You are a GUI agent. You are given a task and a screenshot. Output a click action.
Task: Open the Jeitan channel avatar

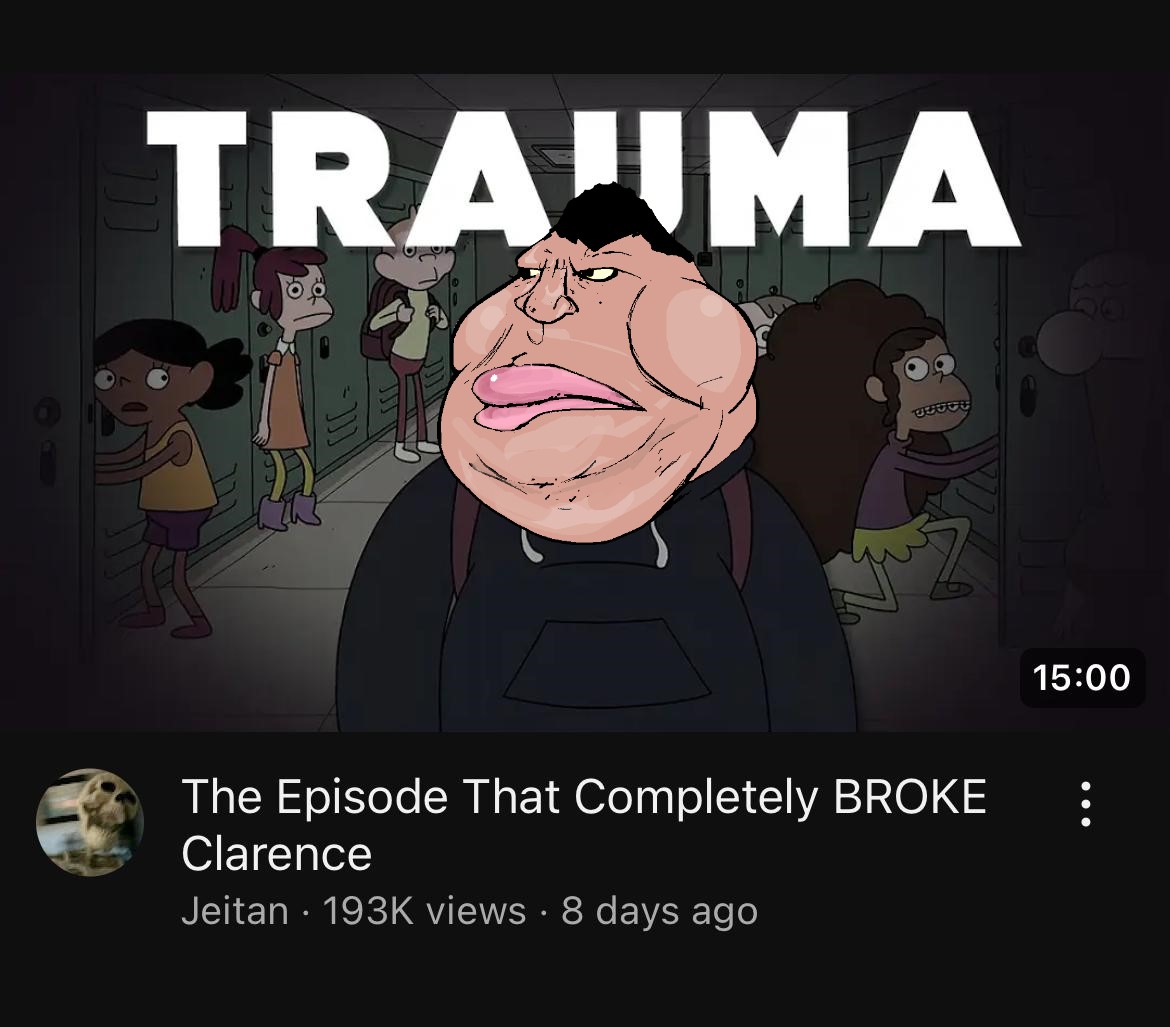pyautogui.click(x=90, y=822)
